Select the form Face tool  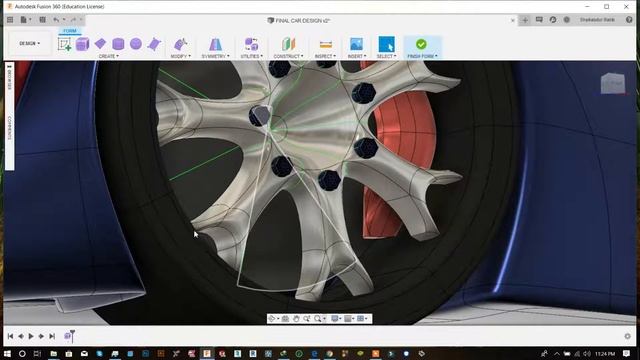click(x=154, y=44)
